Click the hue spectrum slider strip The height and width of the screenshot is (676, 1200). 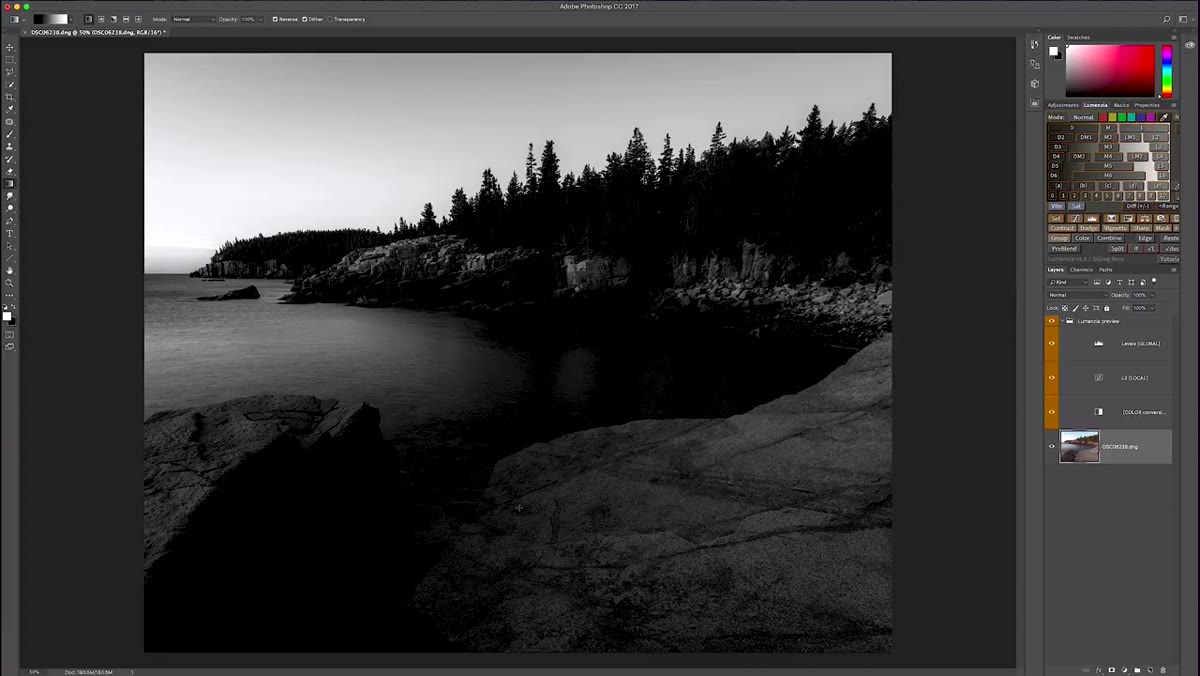tap(1166, 70)
